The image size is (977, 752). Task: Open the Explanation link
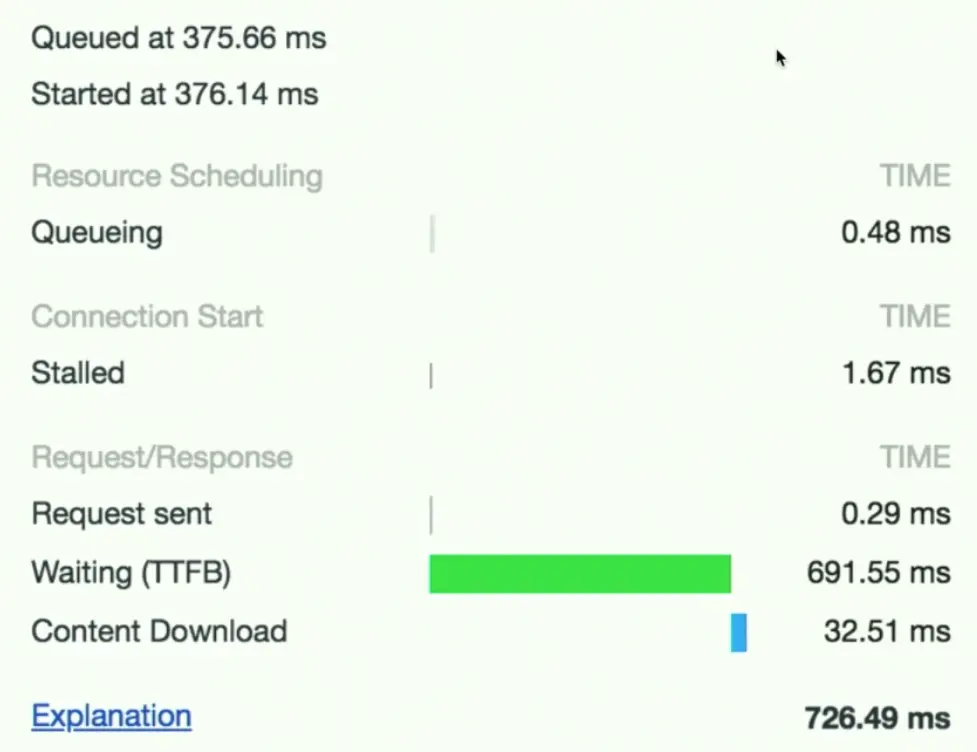point(112,716)
